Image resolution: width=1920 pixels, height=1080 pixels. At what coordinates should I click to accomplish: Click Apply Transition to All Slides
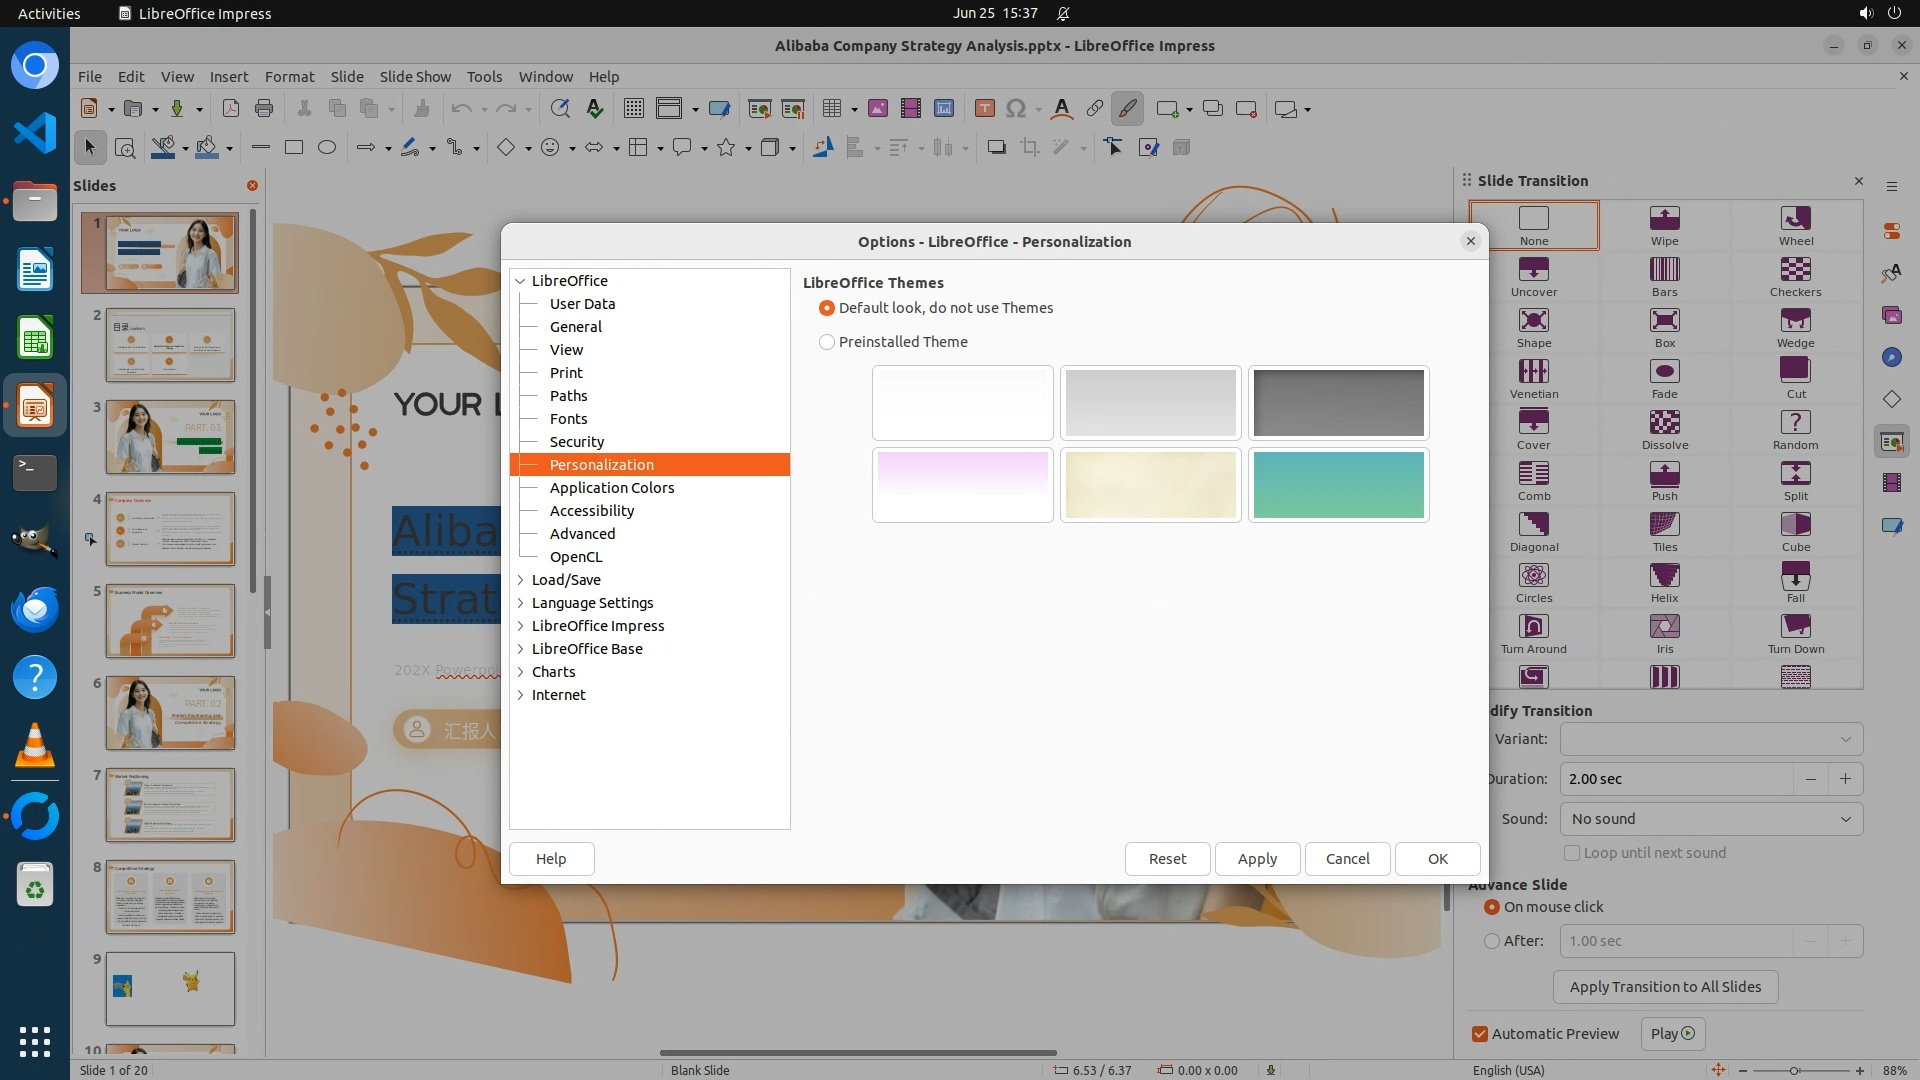tap(1665, 987)
